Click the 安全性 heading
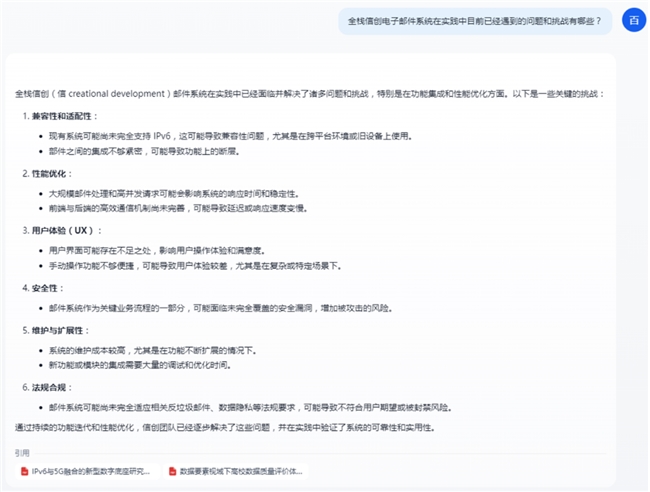The image size is (650, 492). click(x=44, y=288)
